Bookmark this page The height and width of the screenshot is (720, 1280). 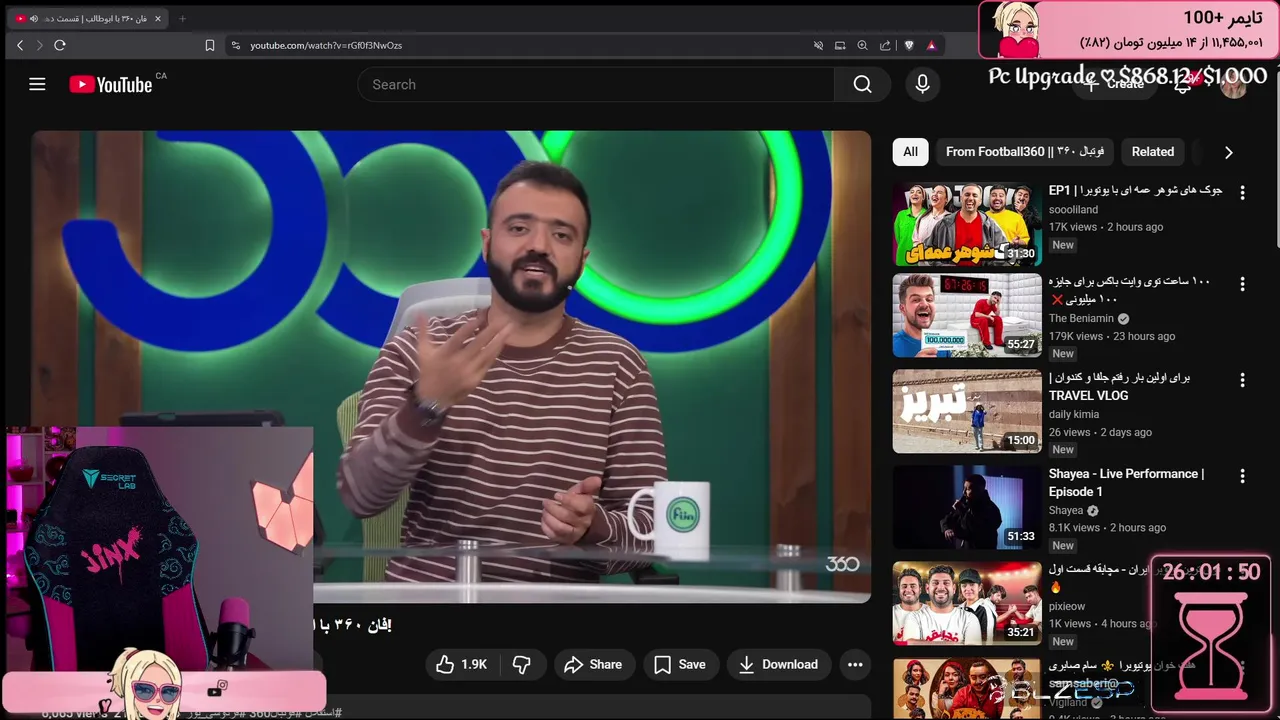(x=210, y=45)
